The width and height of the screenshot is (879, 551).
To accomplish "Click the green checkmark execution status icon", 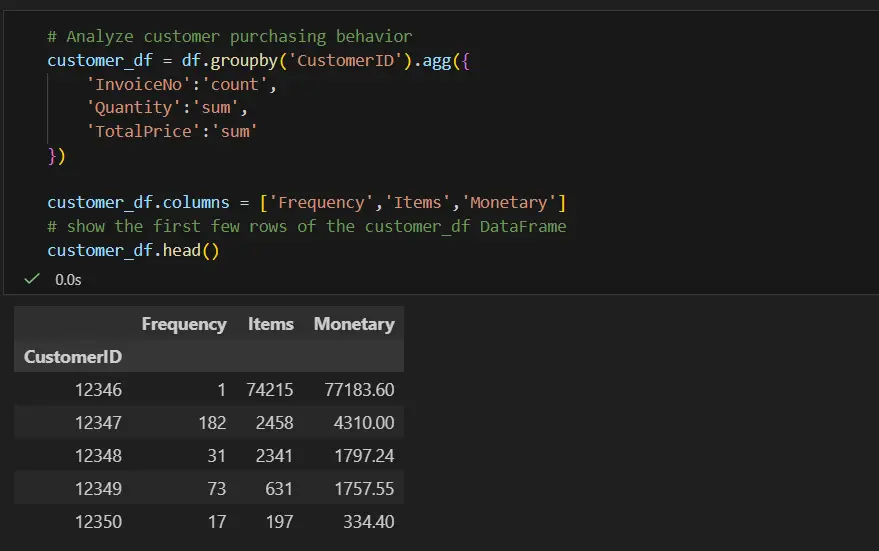I will click(x=32, y=279).
